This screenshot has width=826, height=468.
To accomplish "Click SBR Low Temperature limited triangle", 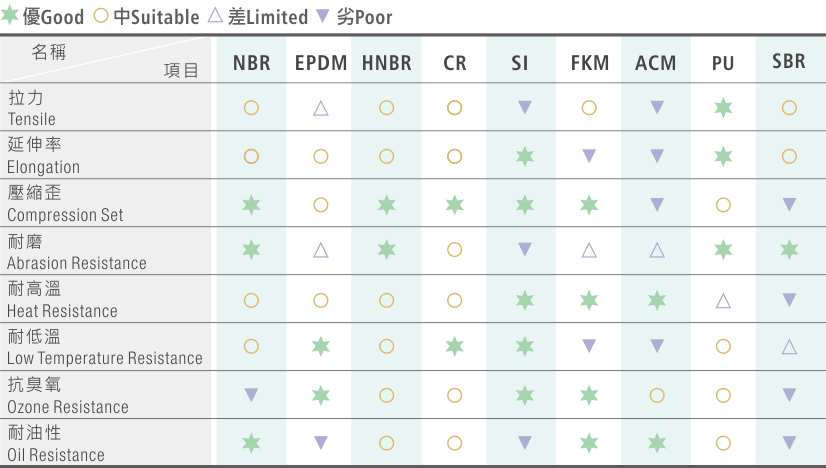I will [x=789, y=346].
